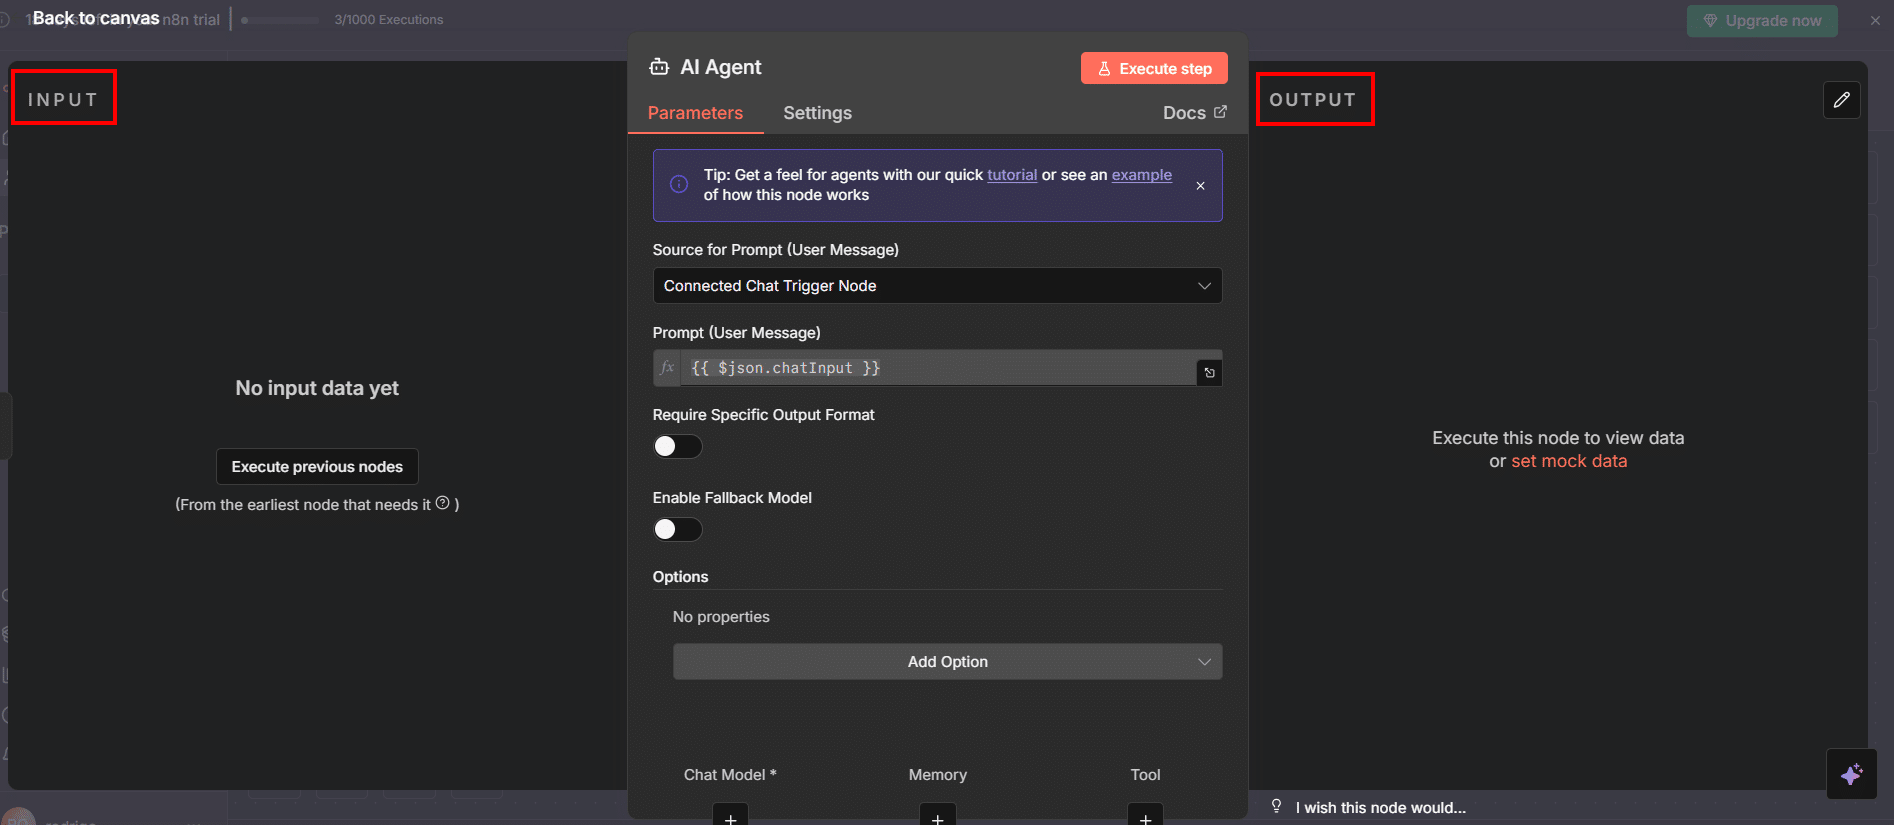
Task: Expand the Add Option dropdown
Action: click(947, 662)
